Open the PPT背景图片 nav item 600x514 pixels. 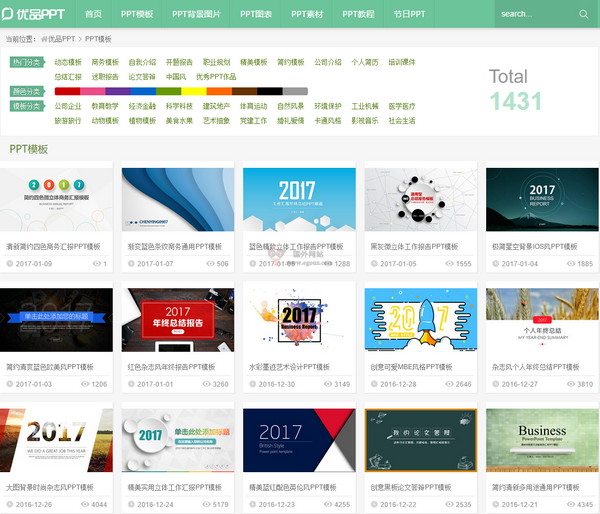pyautogui.click(x=196, y=14)
